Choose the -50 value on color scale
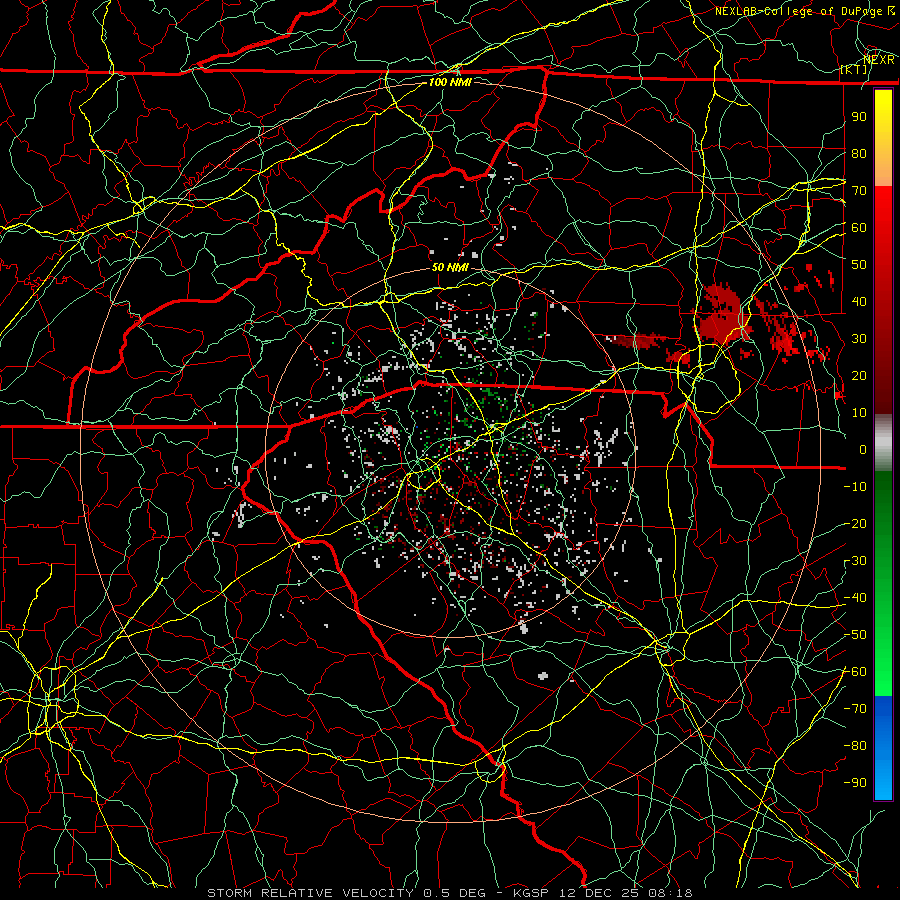Screen dimensions: 900x900 [855, 635]
